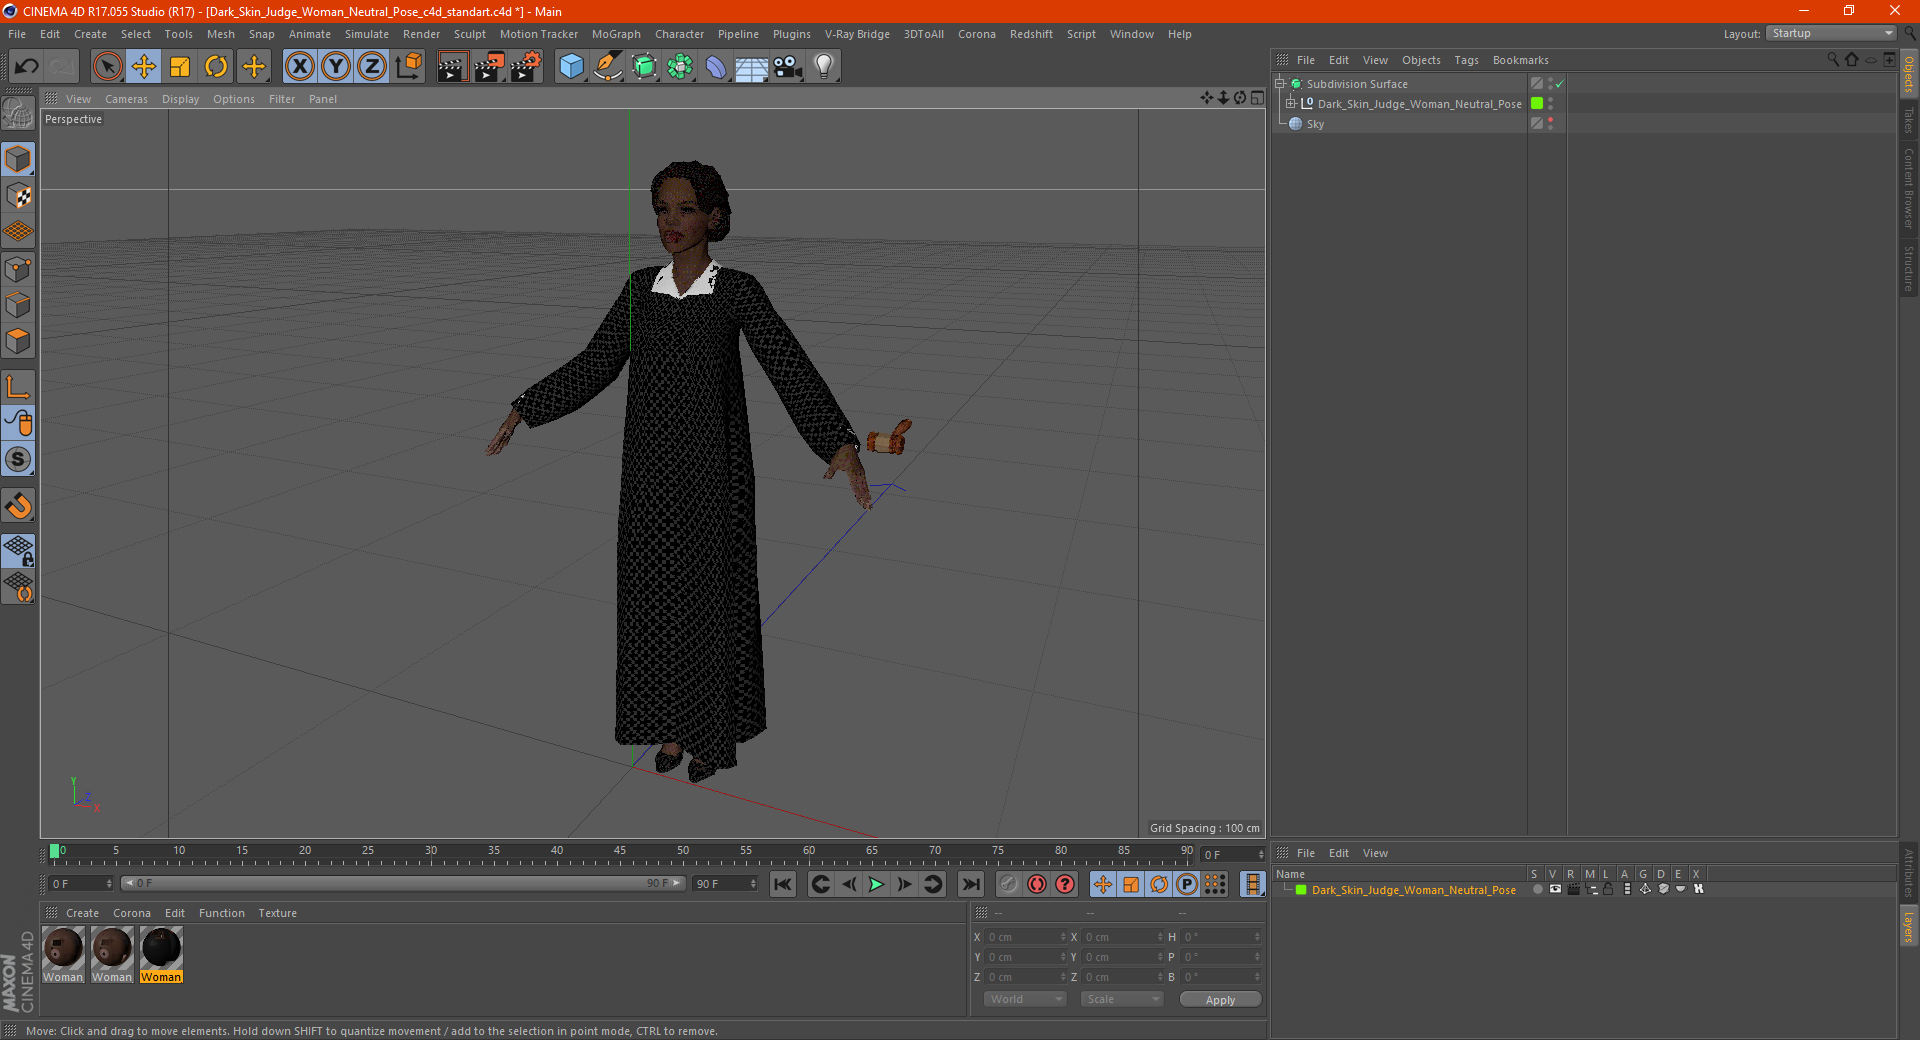This screenshot has height=1040, width=1920.
Task: Open Object Manager Tags menu
Action: pyautogui.click(x=1466, y=60)
